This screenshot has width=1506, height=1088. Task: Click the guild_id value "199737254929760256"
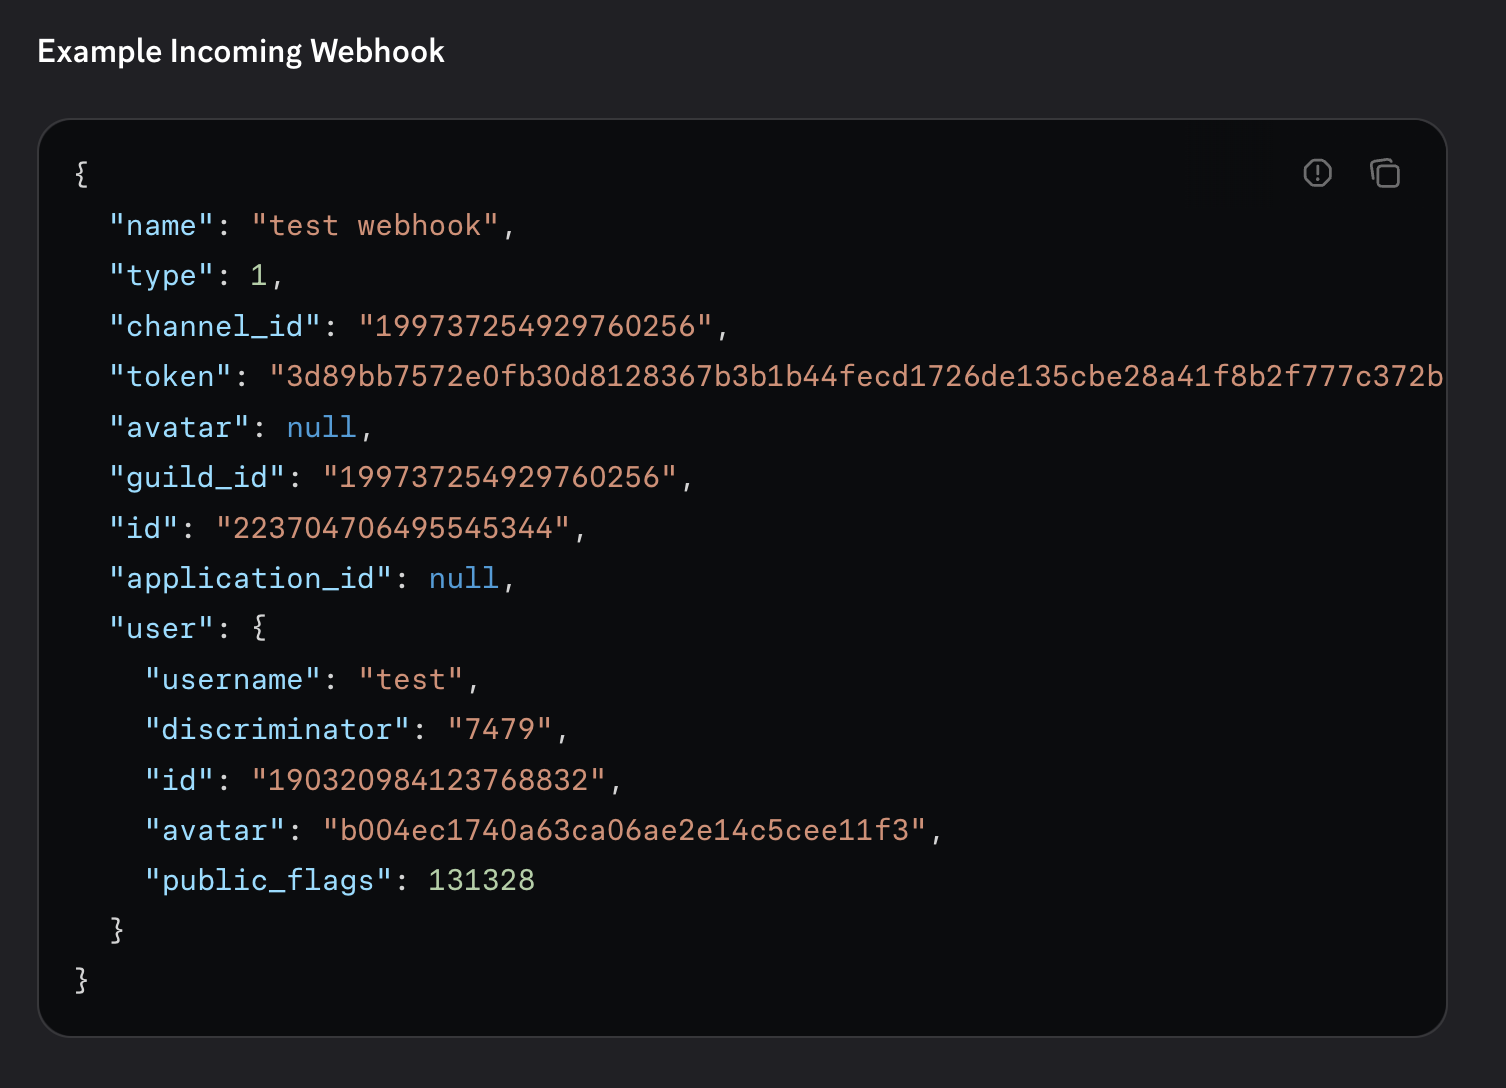click(x=500, y=477)
